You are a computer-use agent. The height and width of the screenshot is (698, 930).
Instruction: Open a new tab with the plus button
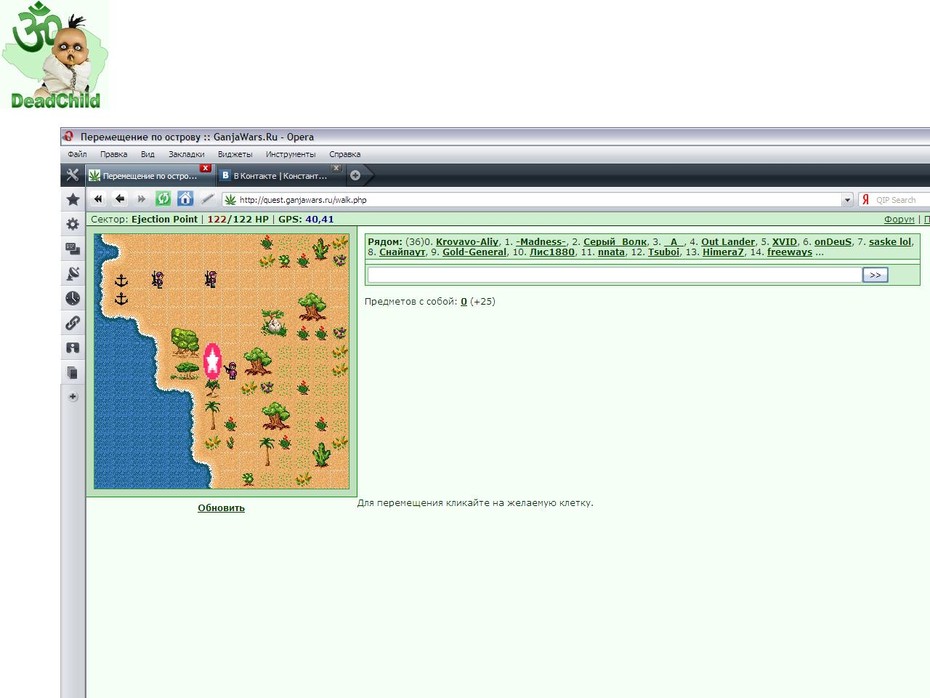355,175
